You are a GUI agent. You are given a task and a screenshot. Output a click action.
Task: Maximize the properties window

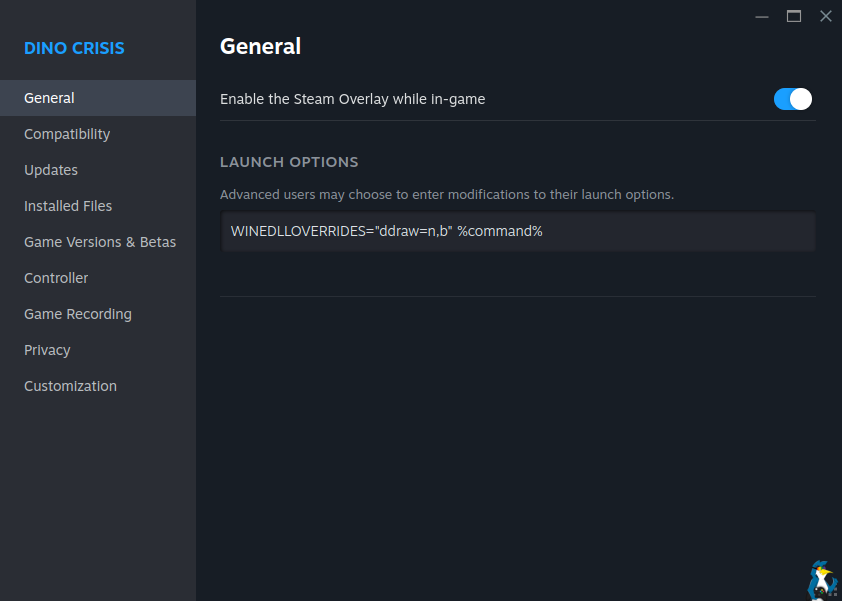pyautogui.click(x=794, y=16)
